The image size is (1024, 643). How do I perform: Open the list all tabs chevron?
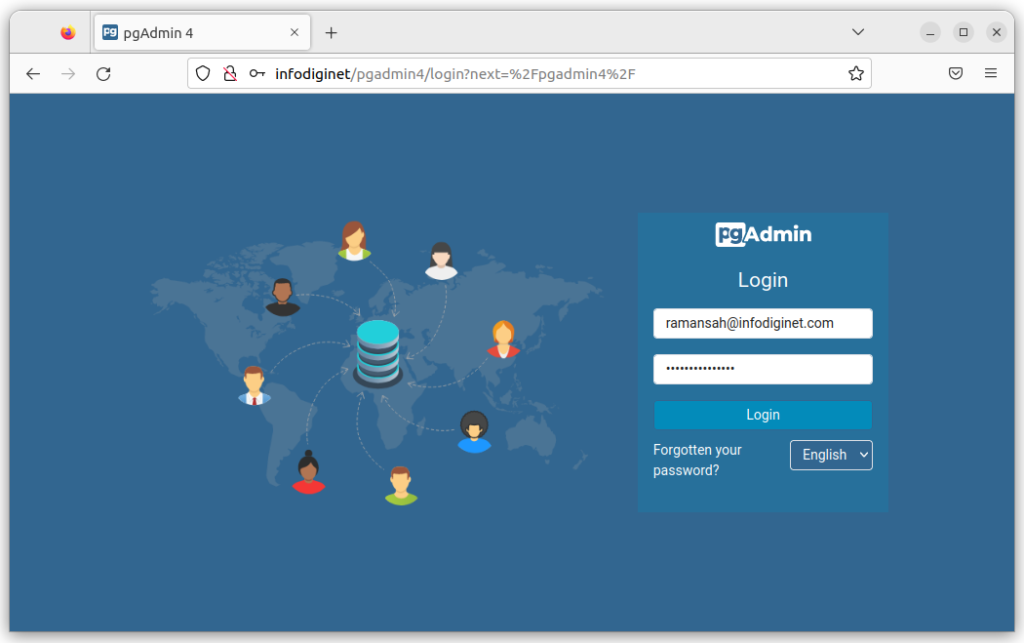[x=858, y=32]
